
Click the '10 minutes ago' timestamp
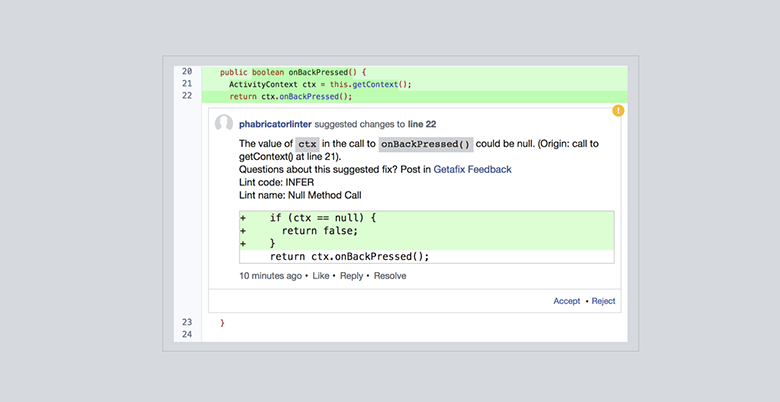[x=271, y=276]
